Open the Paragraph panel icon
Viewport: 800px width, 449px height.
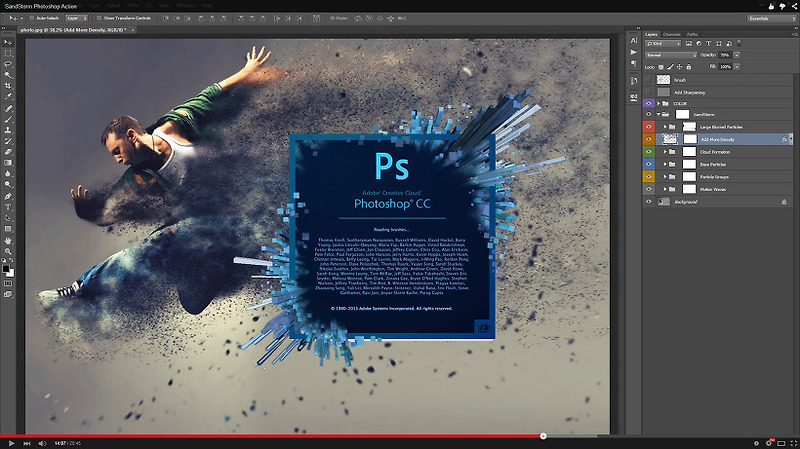[634, 63]
